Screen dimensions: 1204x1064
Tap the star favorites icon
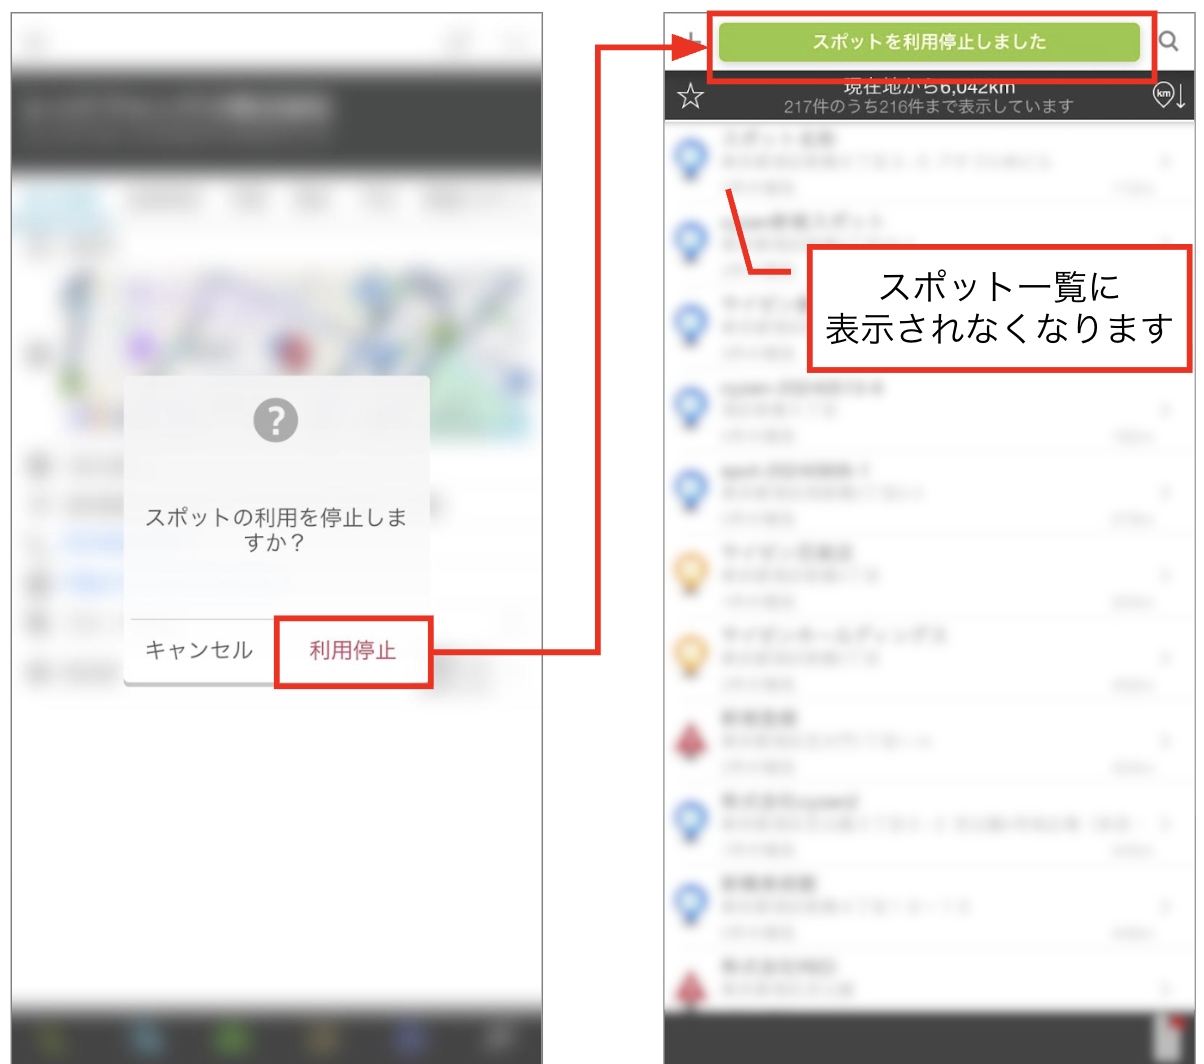pos(691,96)
